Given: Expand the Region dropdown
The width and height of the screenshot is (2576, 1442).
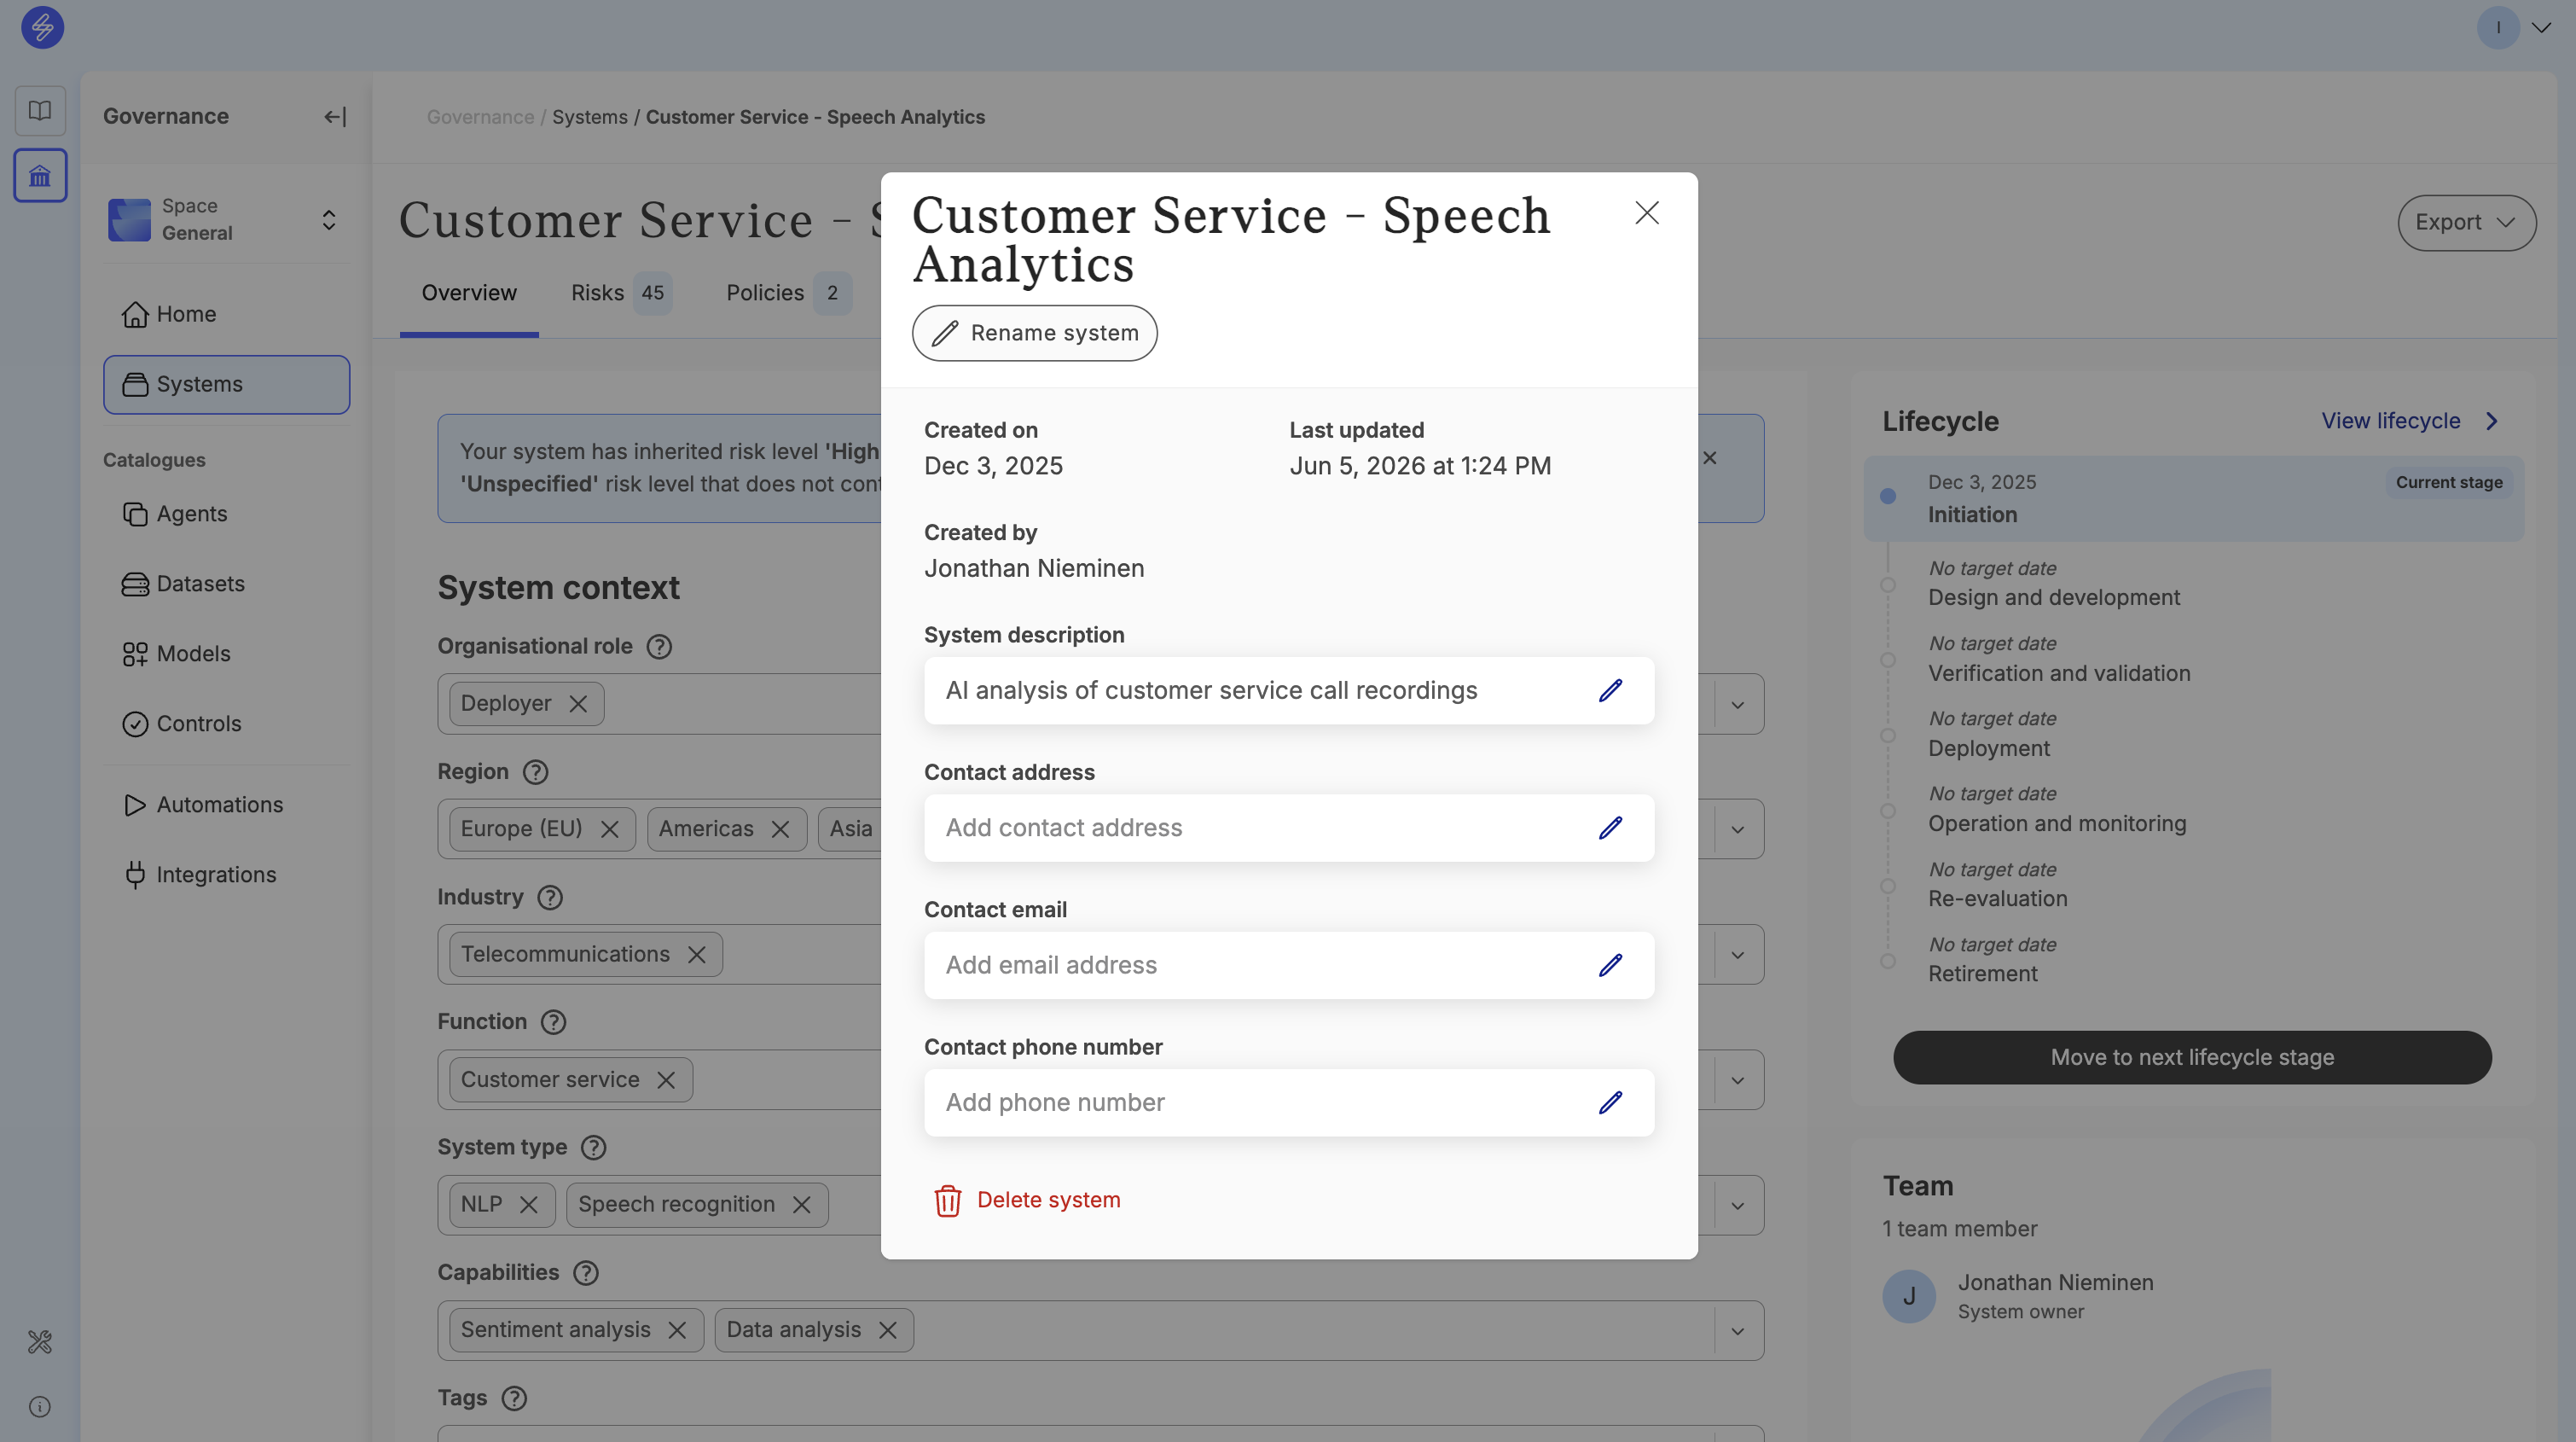Looking at the screenshot, I should (1738, 829).
